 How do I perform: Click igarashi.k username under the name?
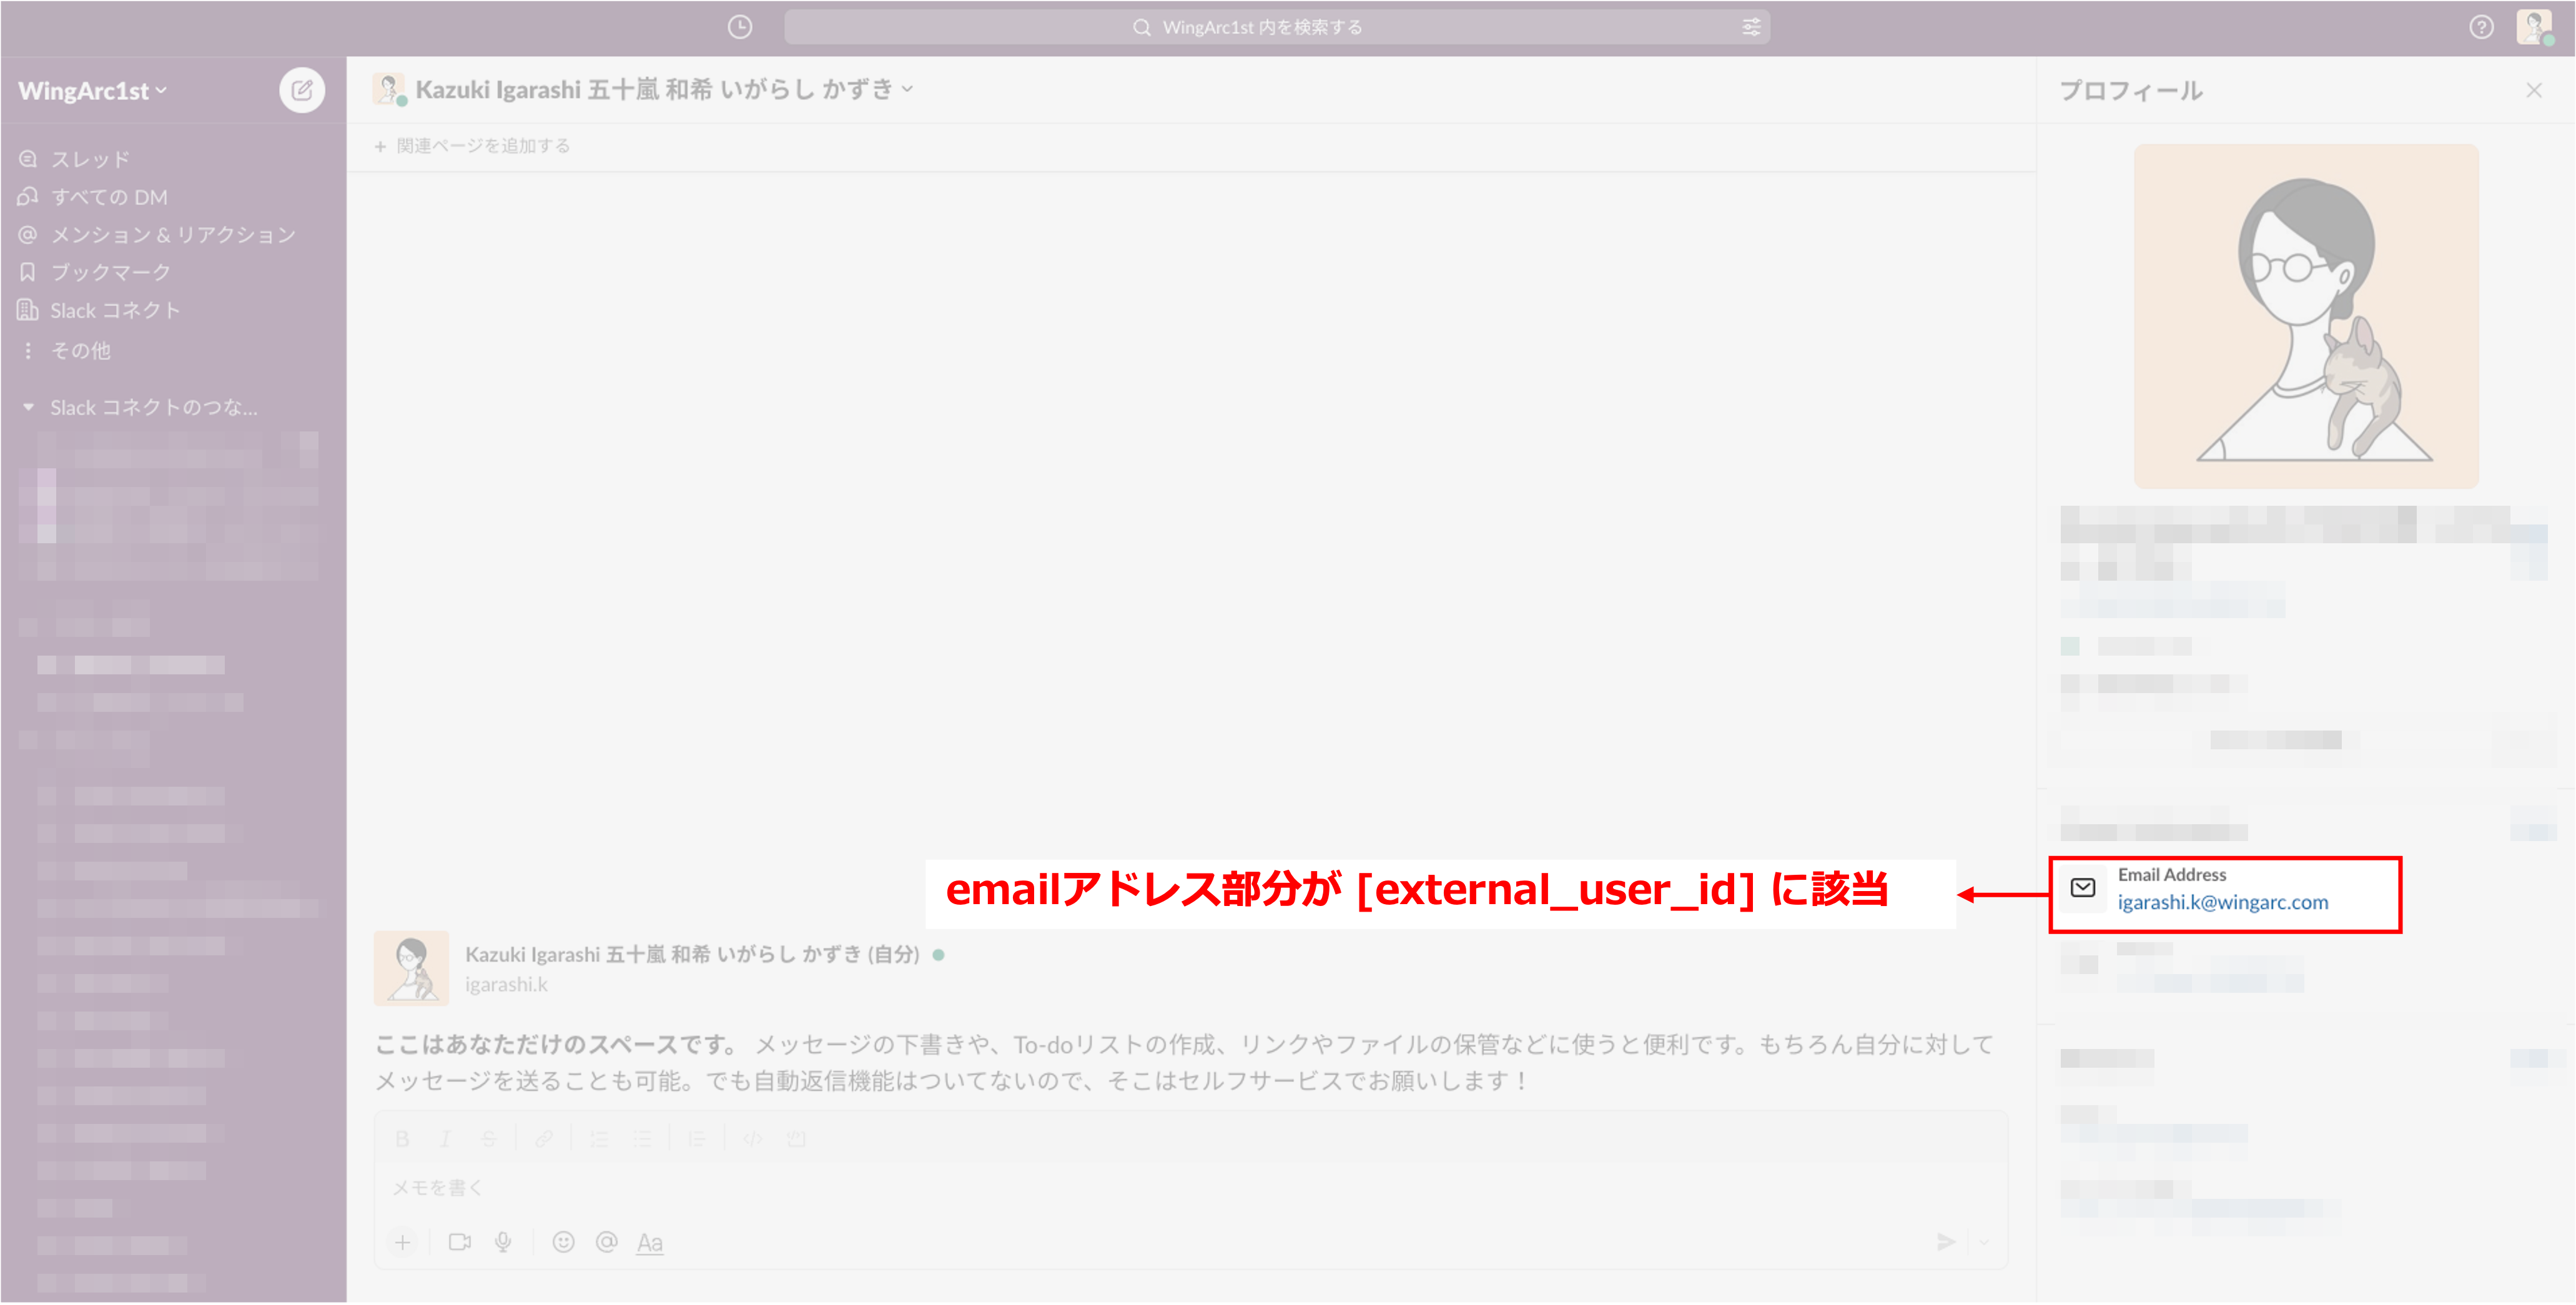(506, 984)
